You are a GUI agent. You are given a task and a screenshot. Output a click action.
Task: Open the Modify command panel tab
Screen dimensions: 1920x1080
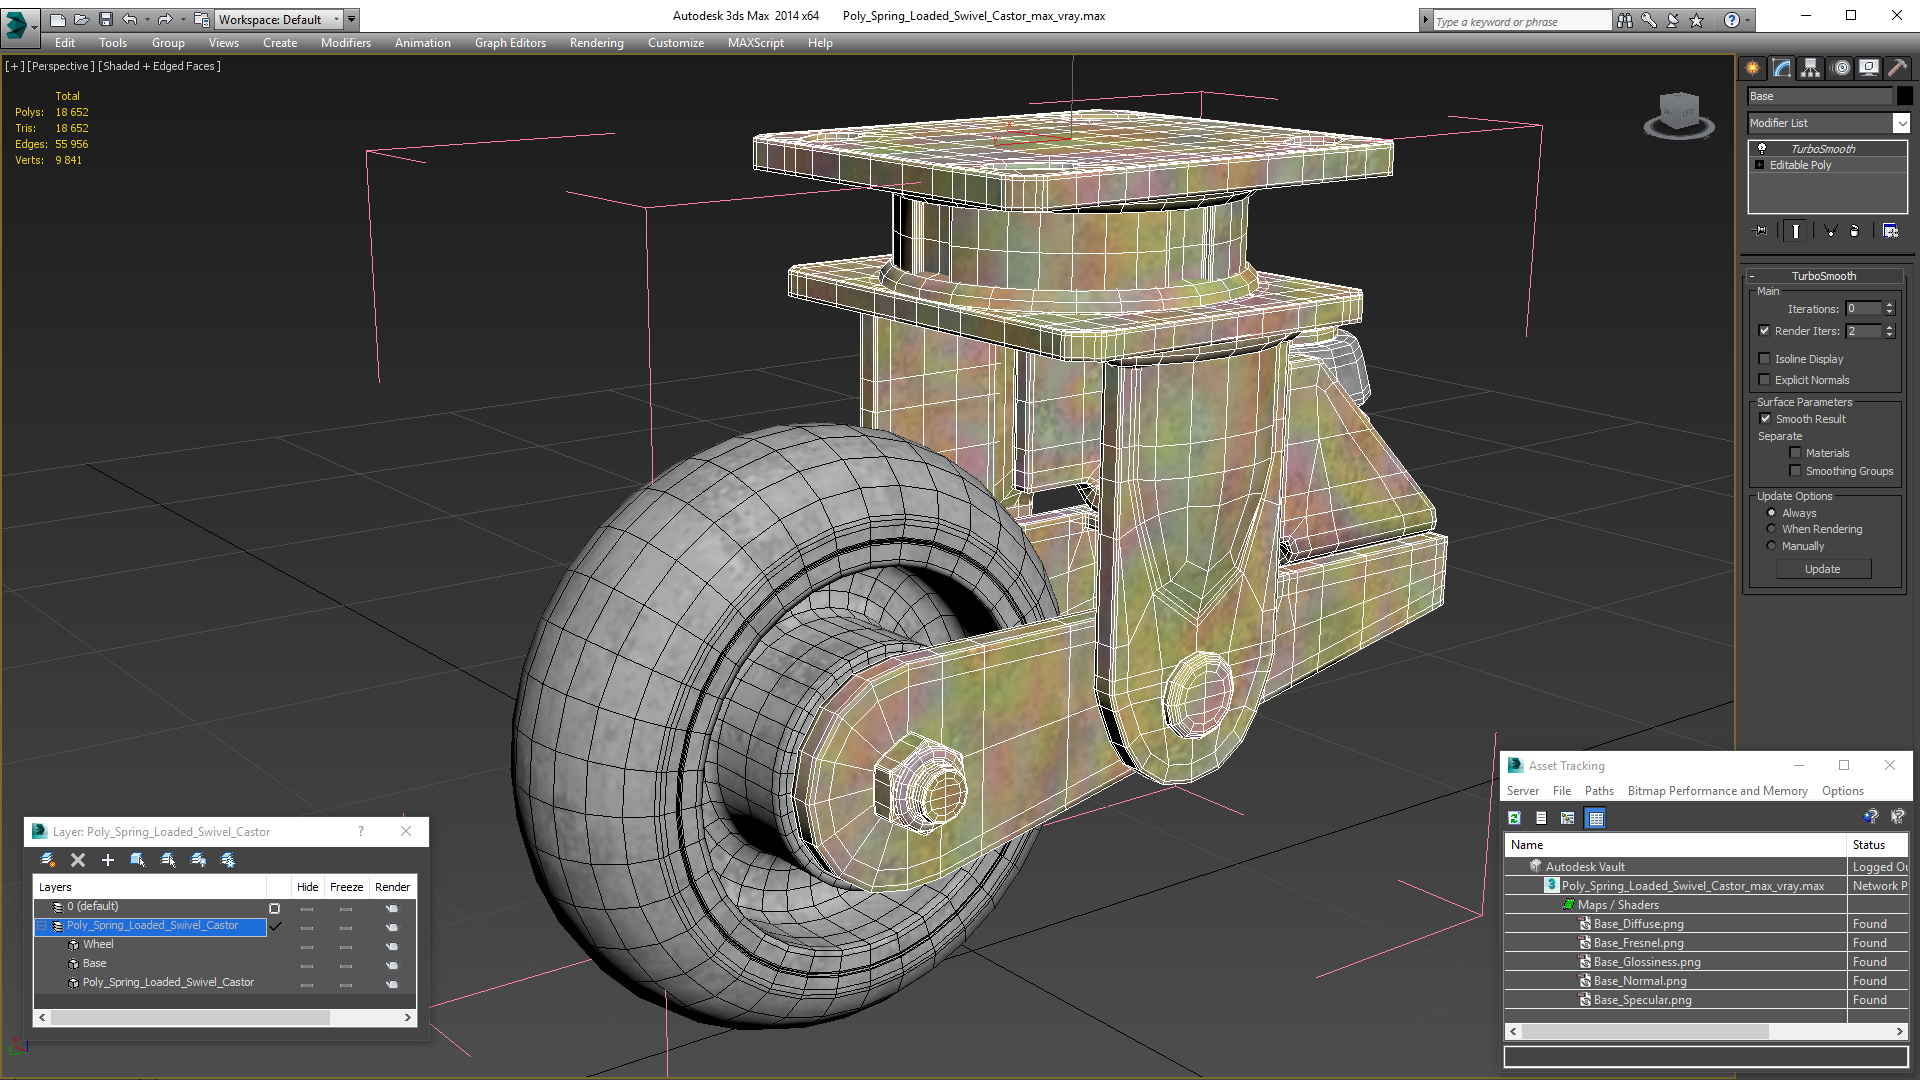[x=1782, y=68]
